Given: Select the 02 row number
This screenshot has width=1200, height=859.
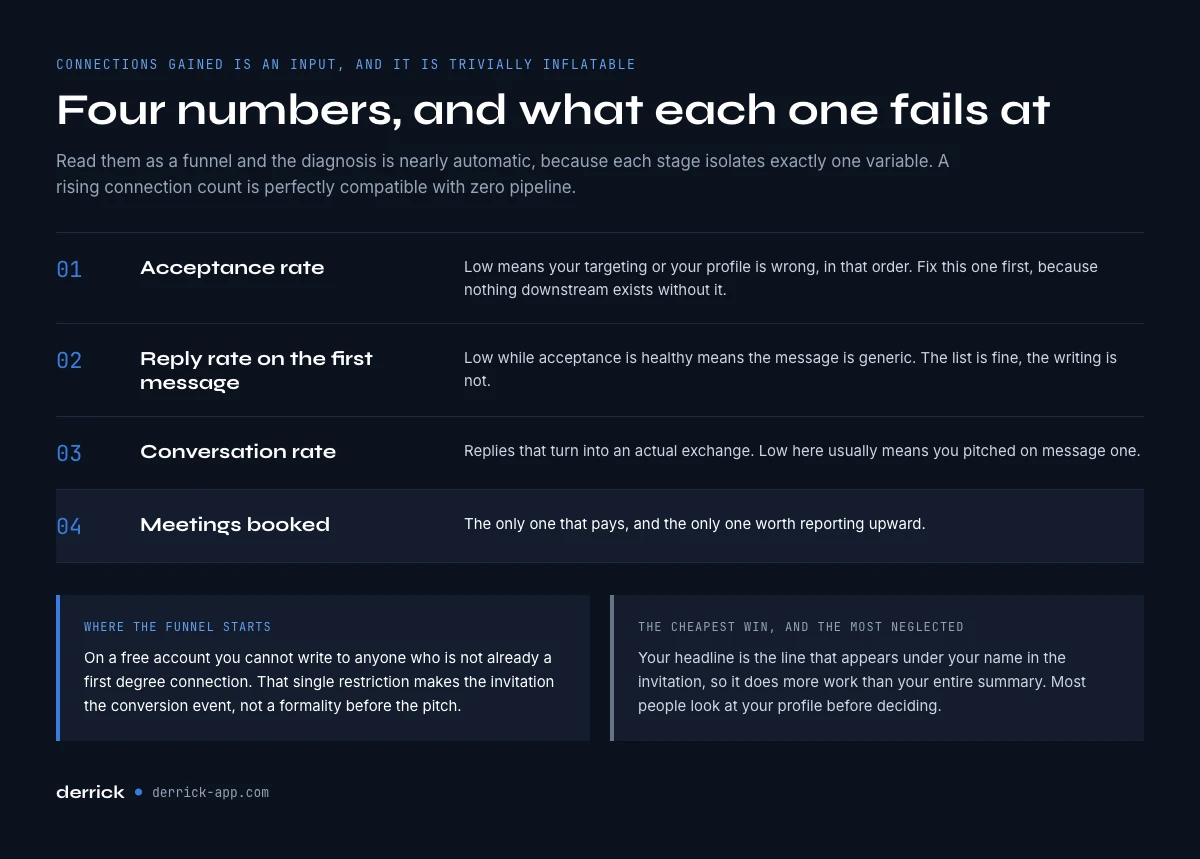Looking at the screenshot, I should 69,360.
